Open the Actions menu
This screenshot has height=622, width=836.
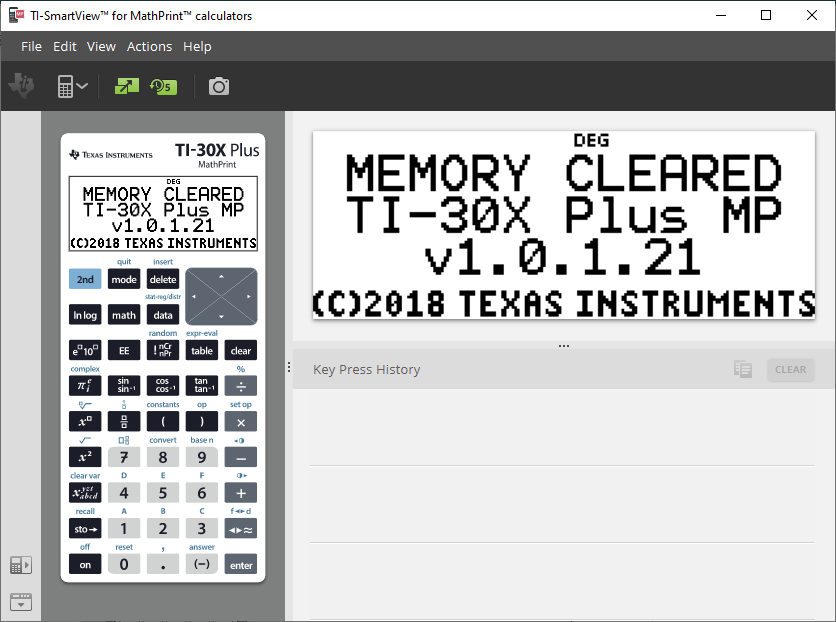(x=149, y=46)
